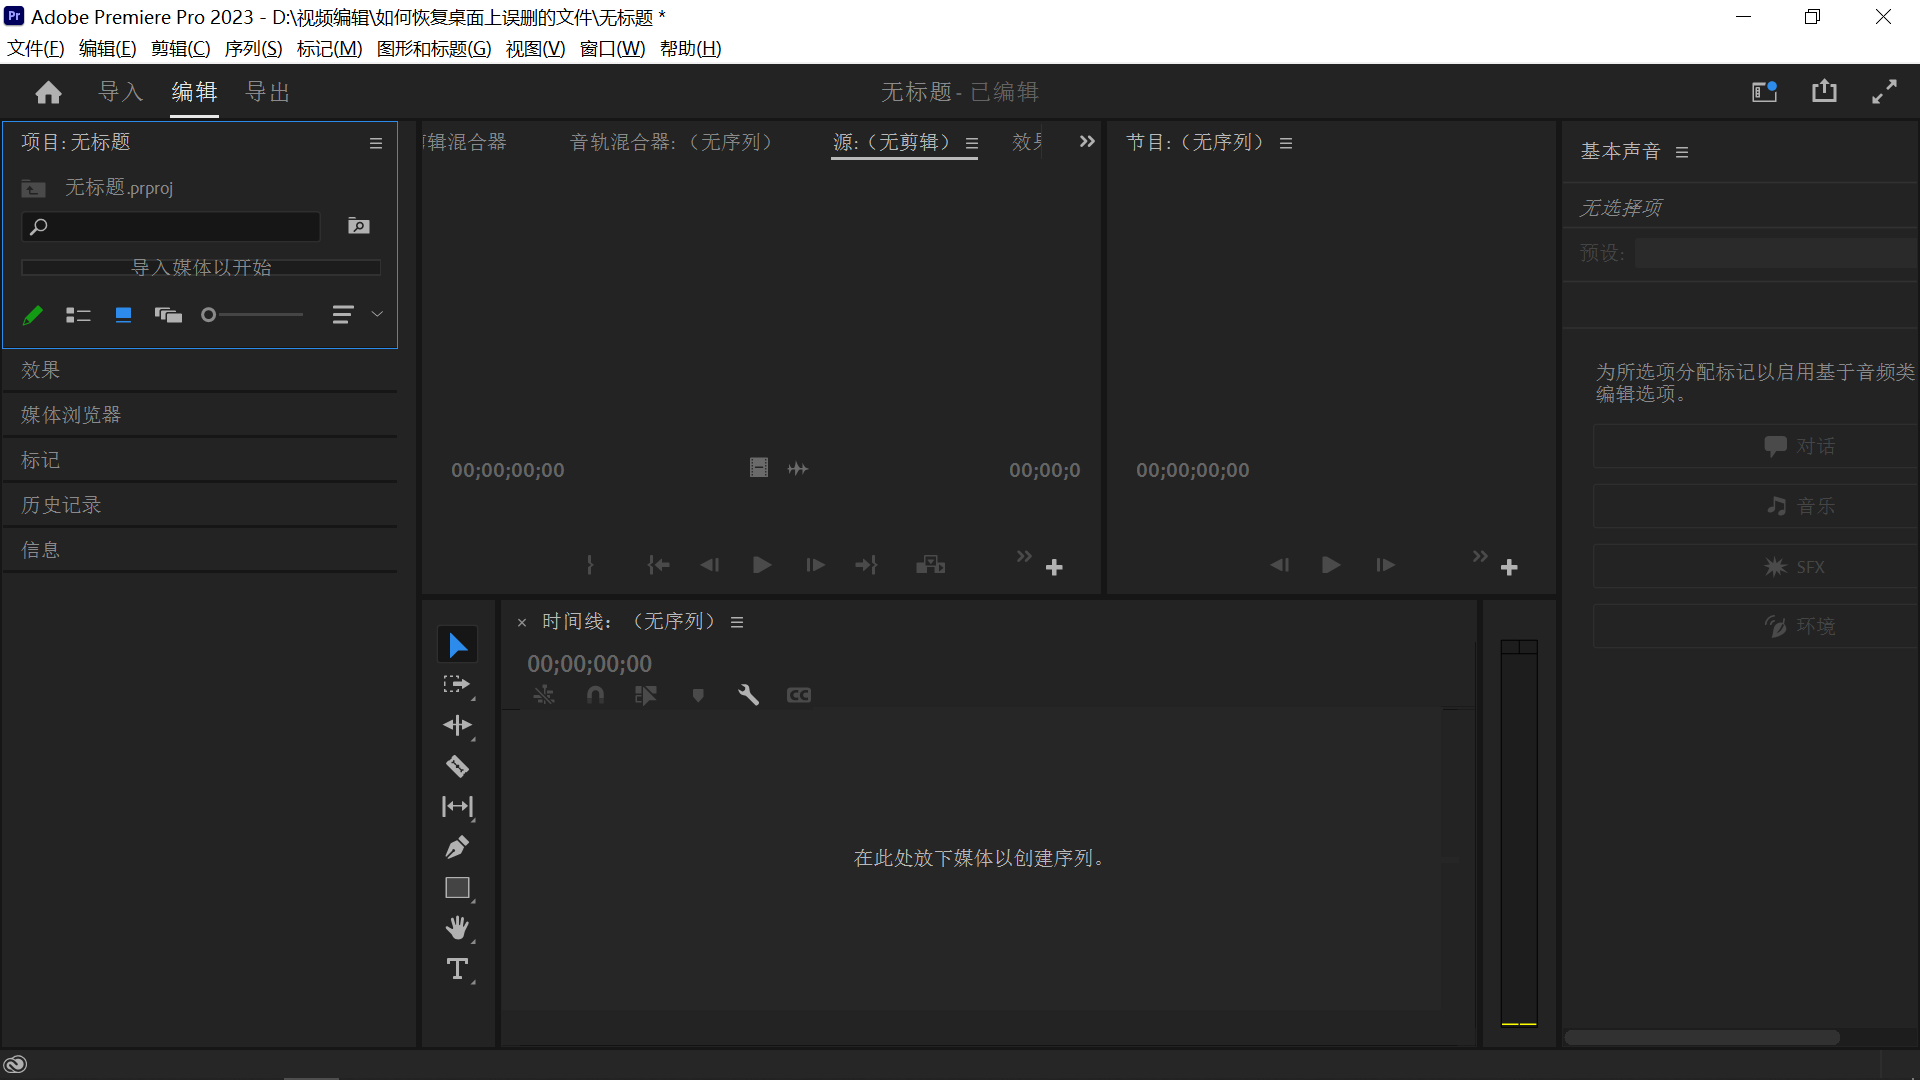
Task: Assign 对话 audio type
Action: (x=1756, y=446)
